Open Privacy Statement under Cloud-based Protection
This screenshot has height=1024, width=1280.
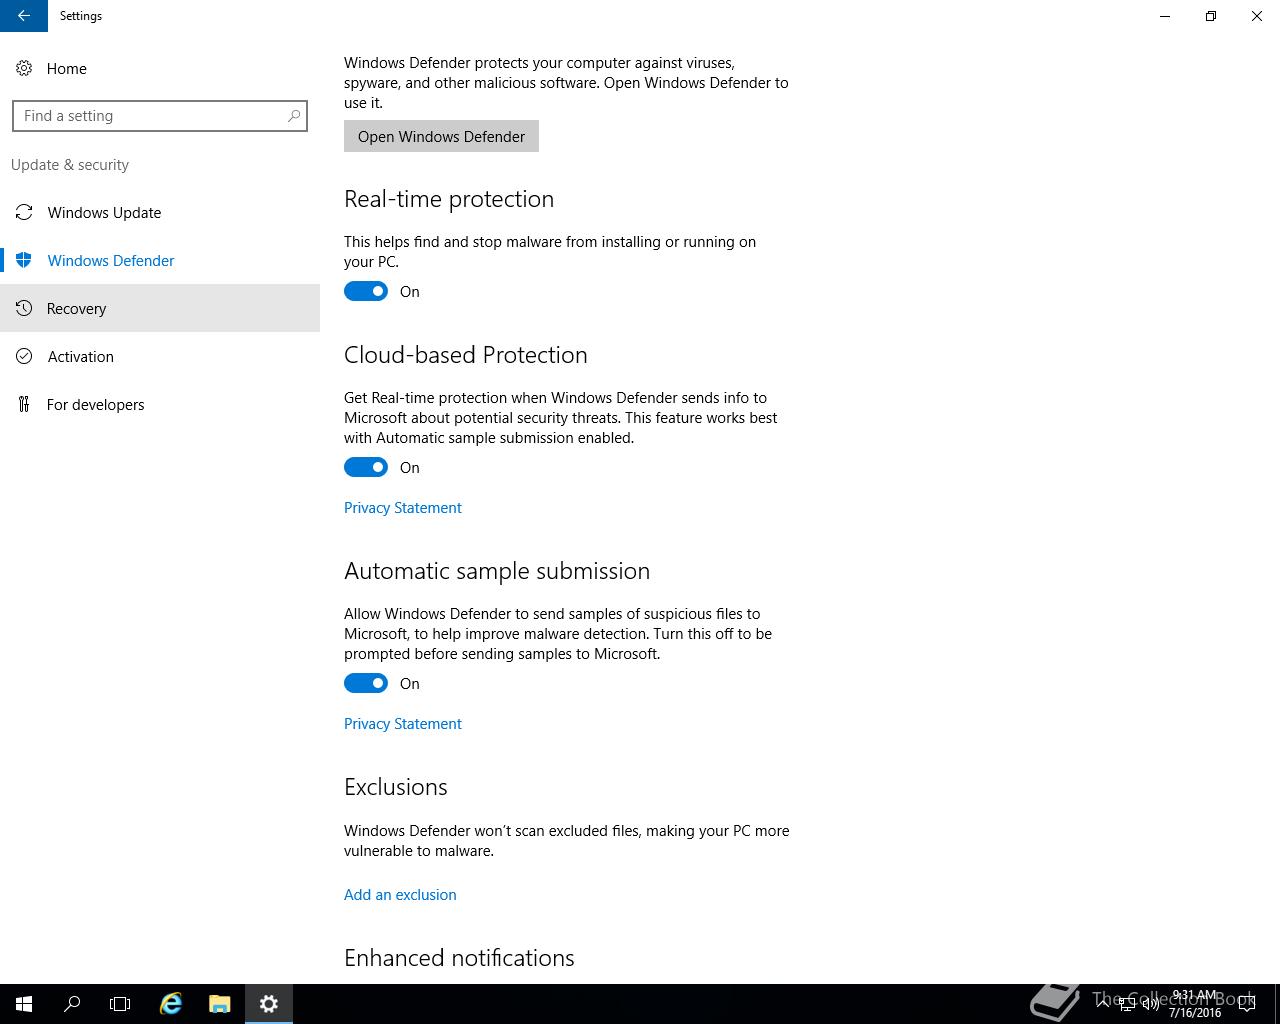click(x=403, y=507)
